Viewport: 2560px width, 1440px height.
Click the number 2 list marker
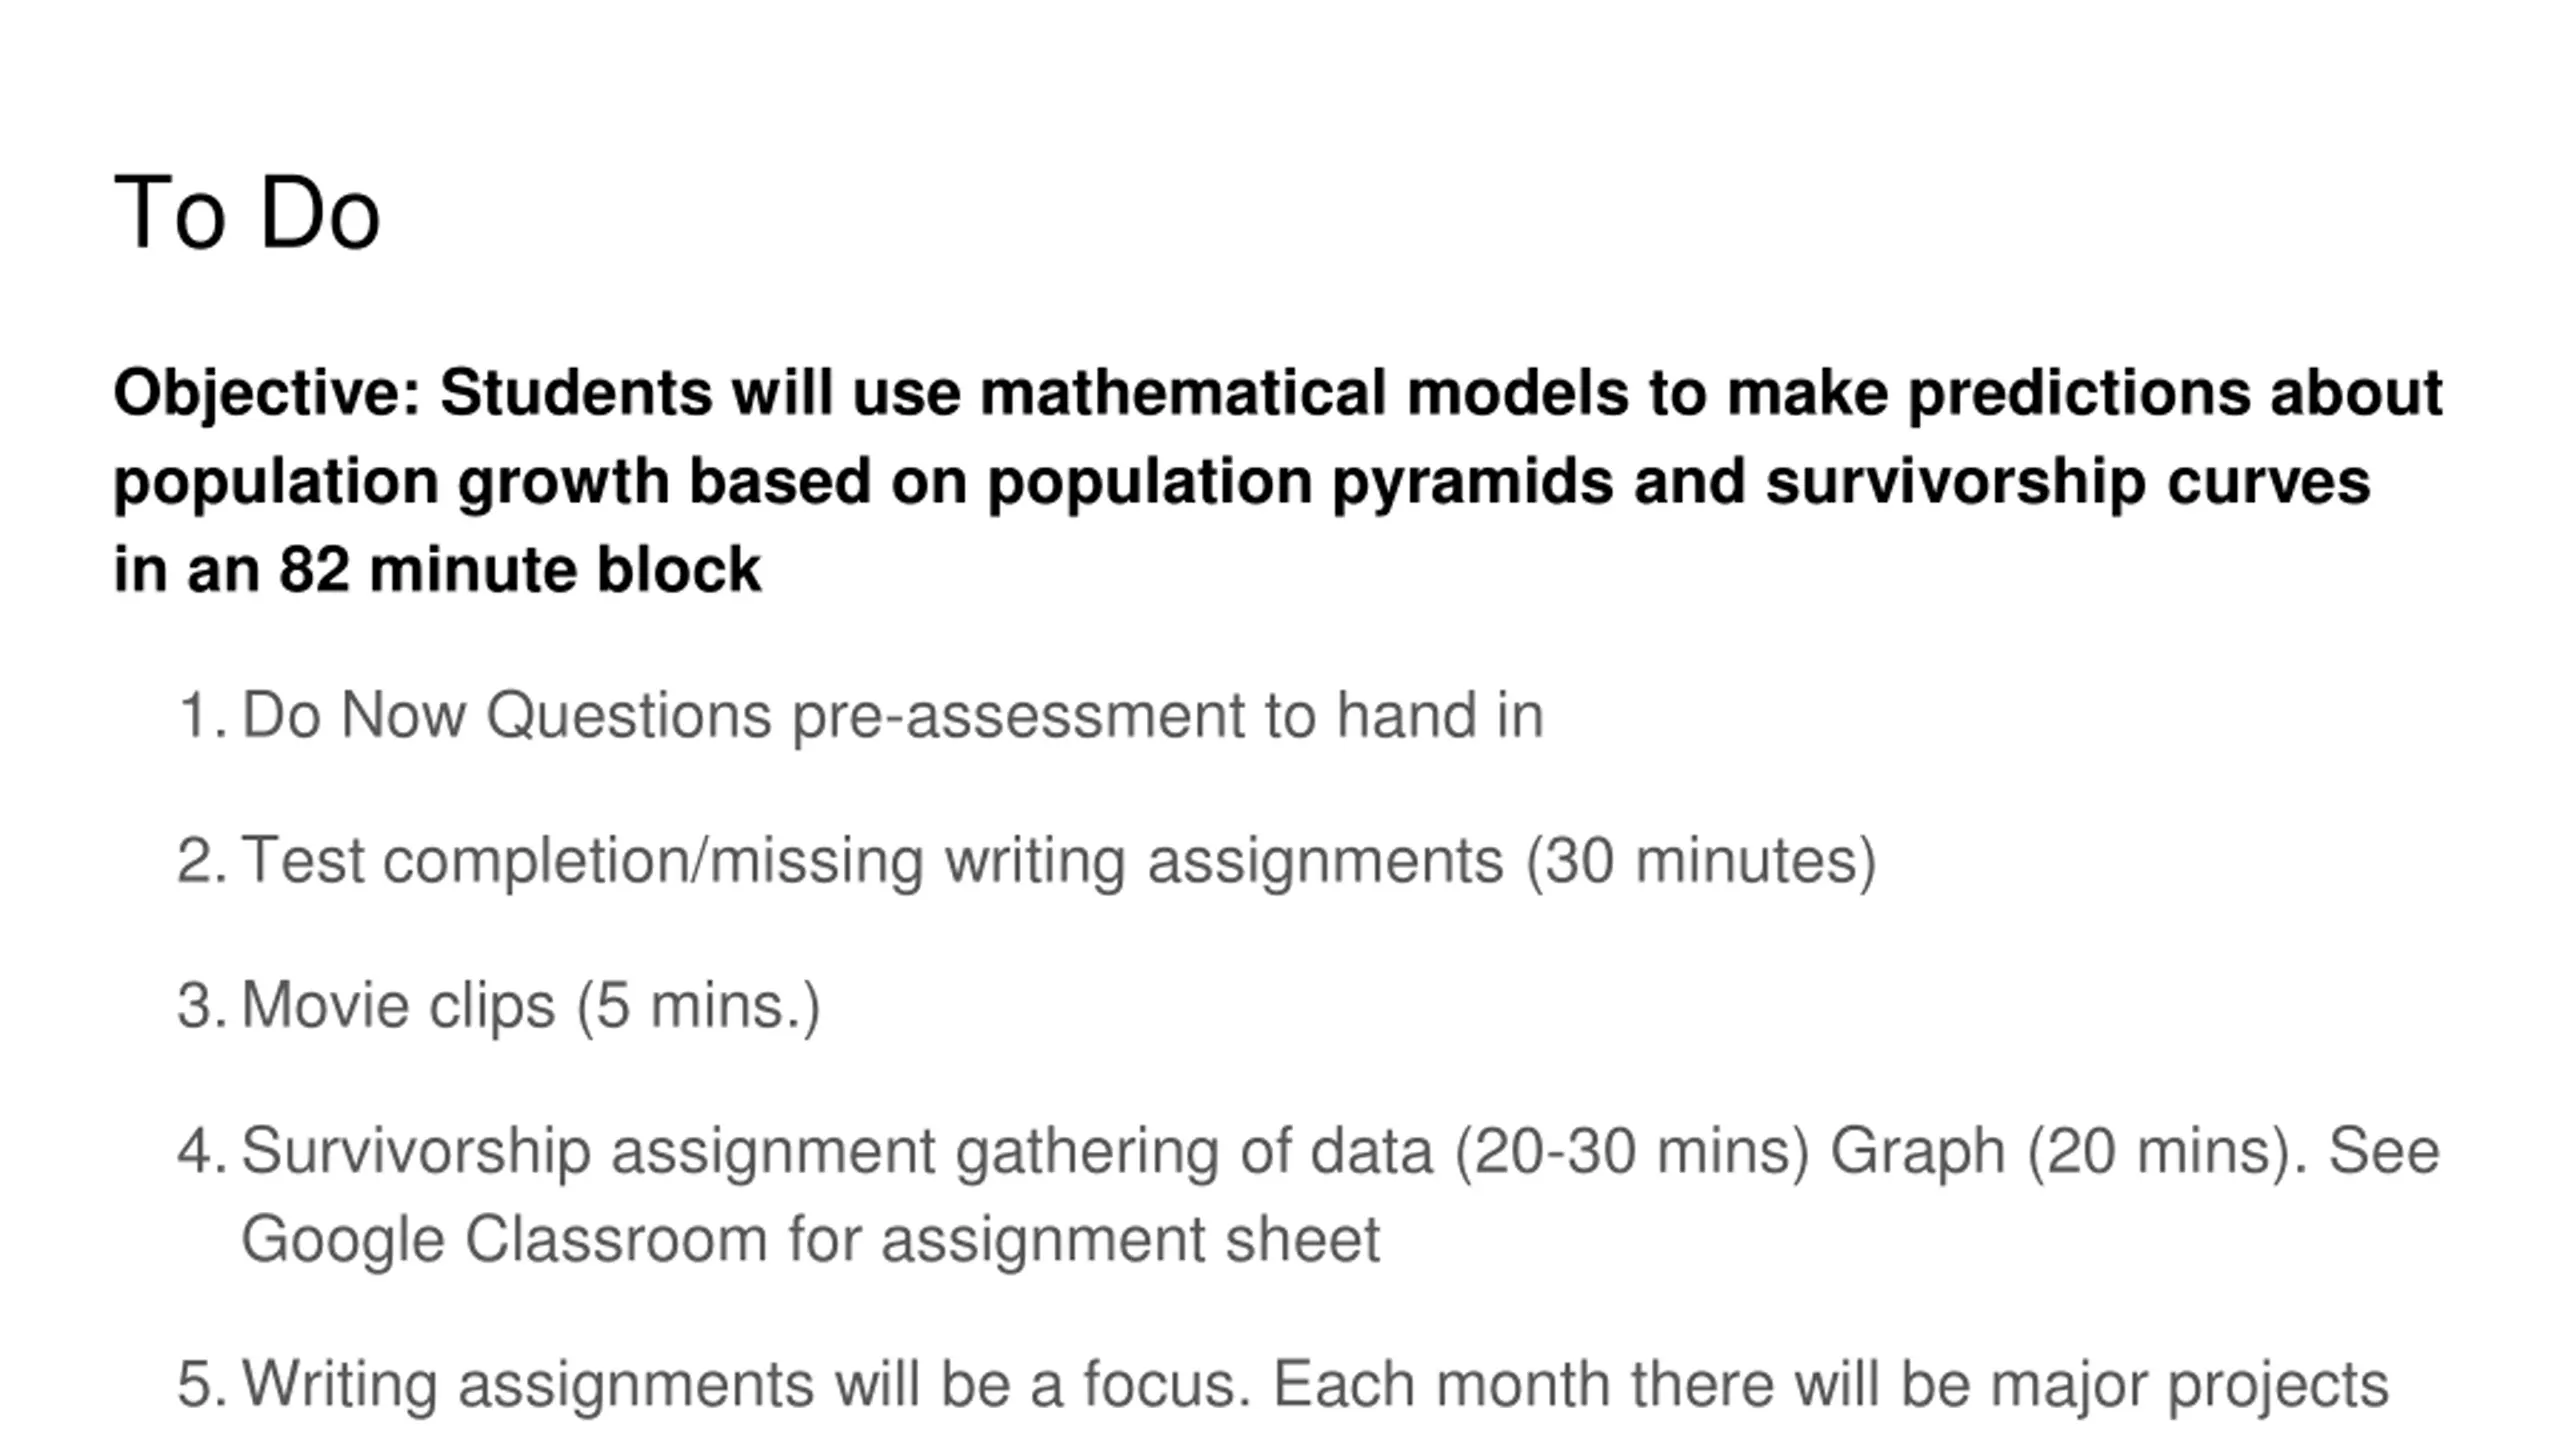pos(204,861)
